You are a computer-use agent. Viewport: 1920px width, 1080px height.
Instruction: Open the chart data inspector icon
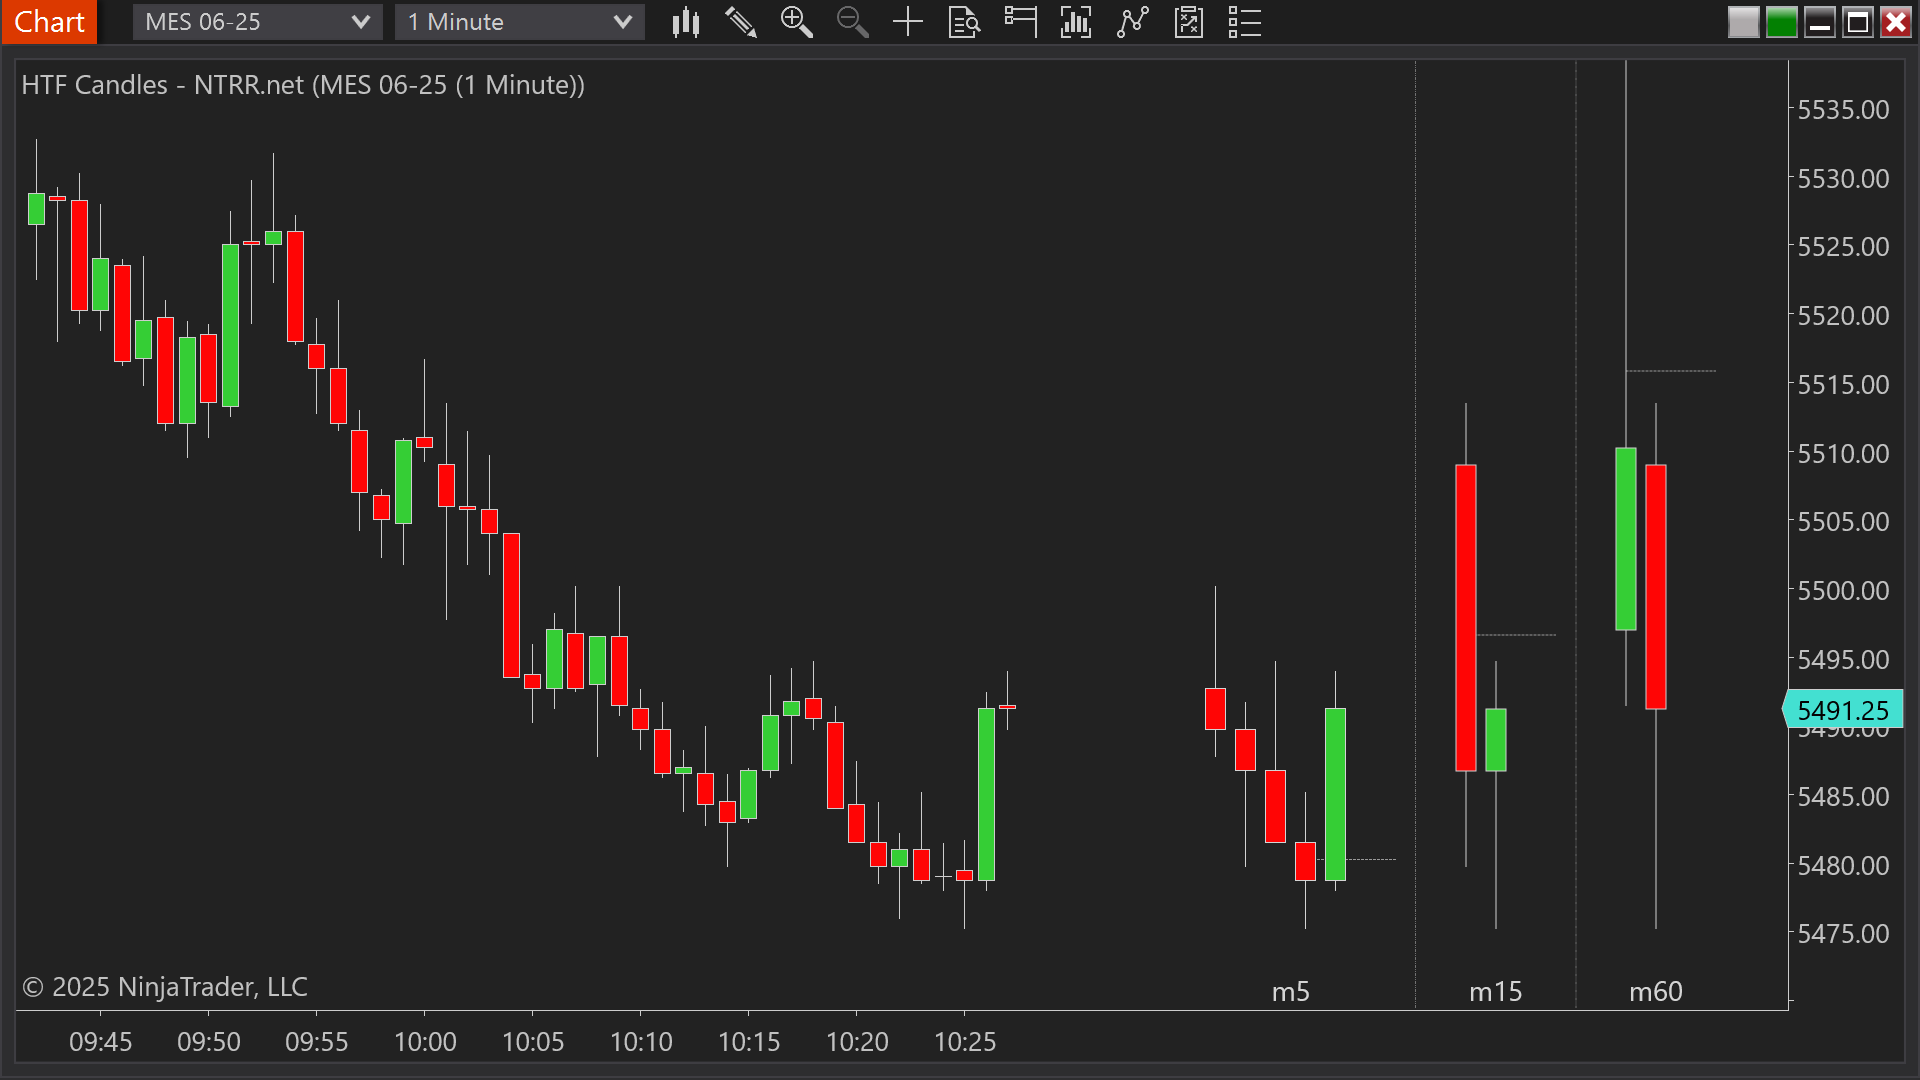(964, 22)
